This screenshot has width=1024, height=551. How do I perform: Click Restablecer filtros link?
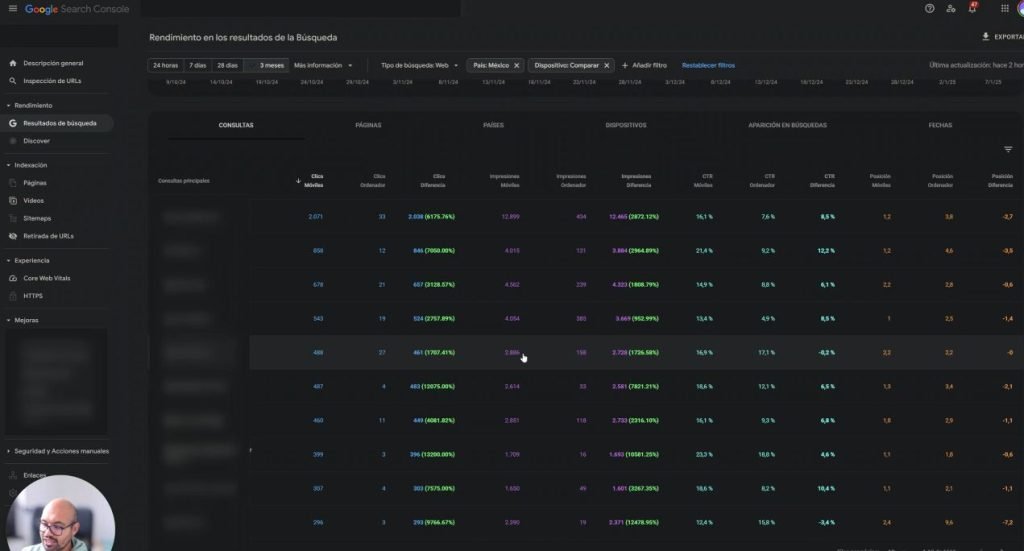coord(708,65)
